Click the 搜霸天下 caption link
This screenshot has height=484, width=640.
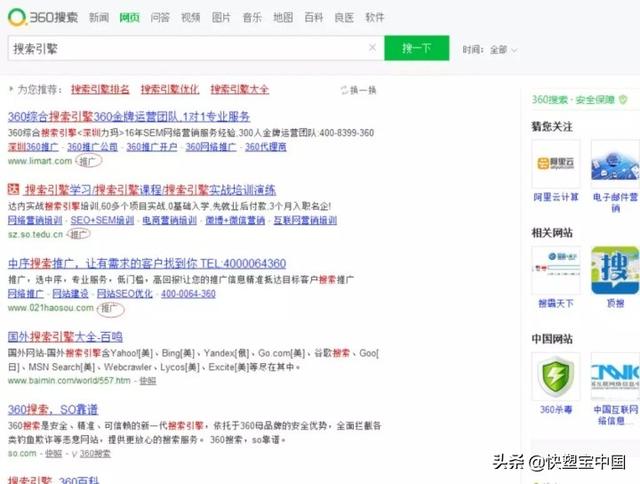556,303
